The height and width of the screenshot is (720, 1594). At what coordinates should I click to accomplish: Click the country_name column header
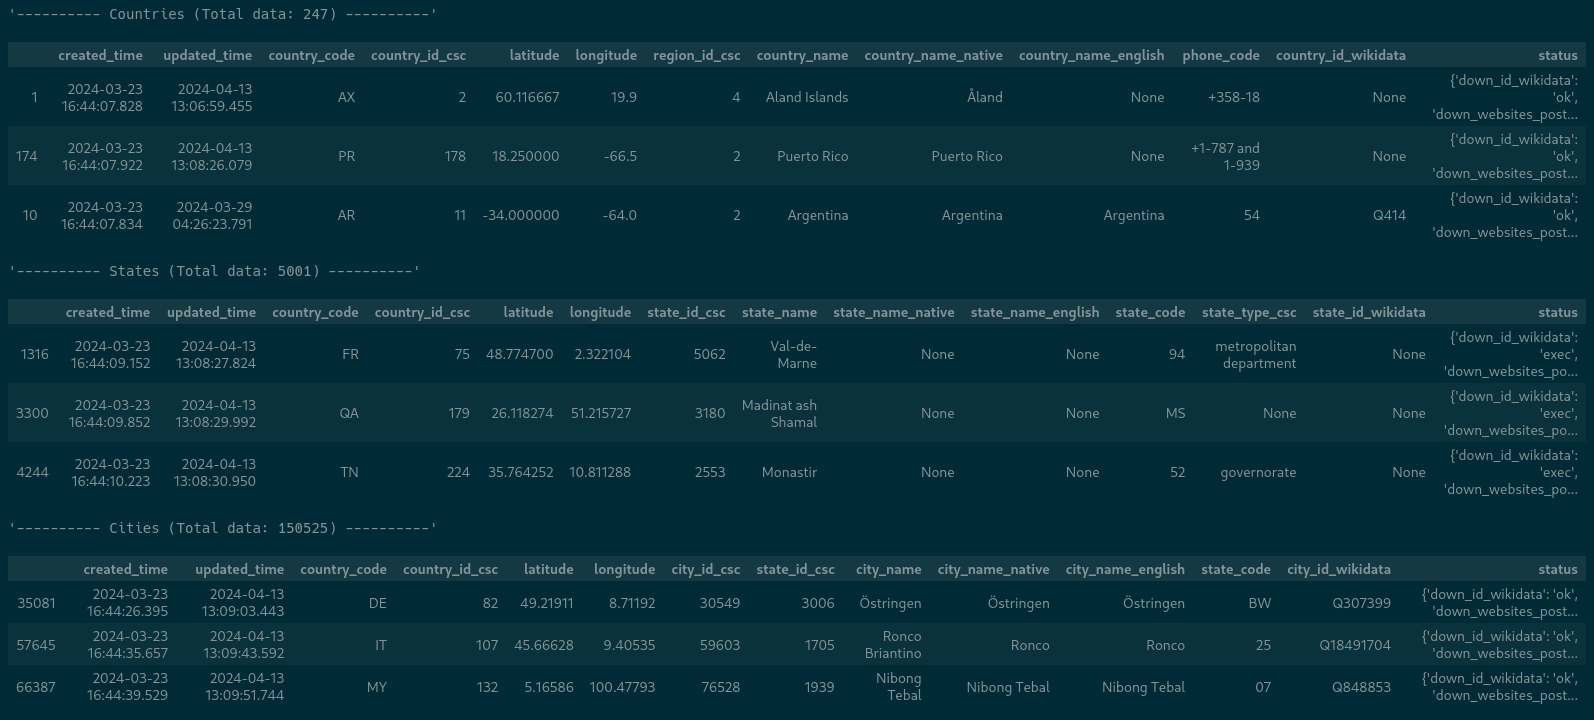(802, 55)
